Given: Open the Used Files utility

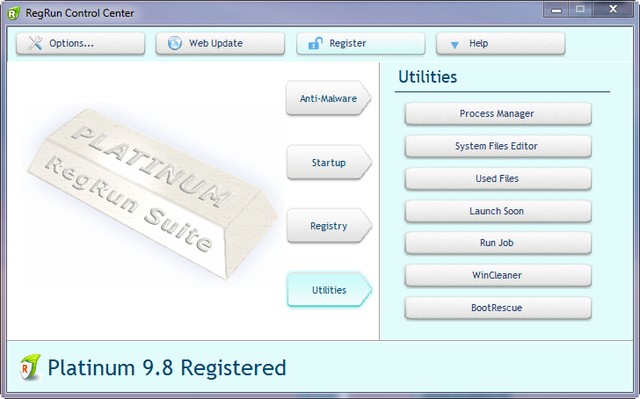Looking at the screenshot, I should 498,178.
